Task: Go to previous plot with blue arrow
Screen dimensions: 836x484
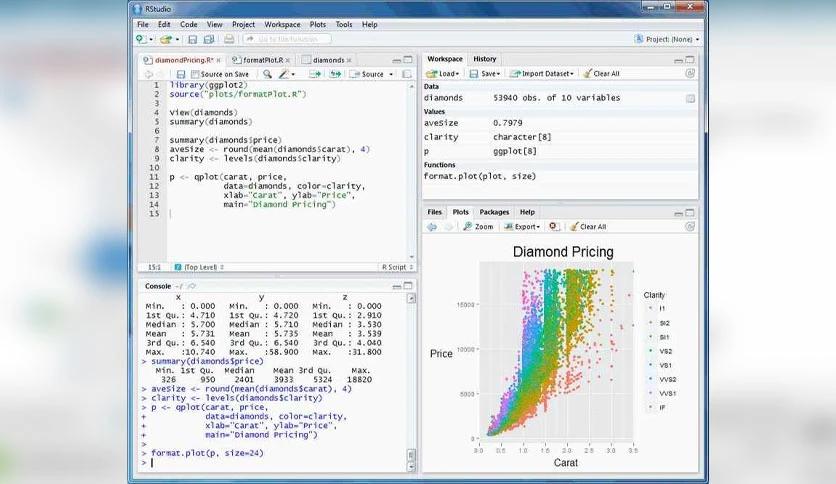Action: (432, 227)
